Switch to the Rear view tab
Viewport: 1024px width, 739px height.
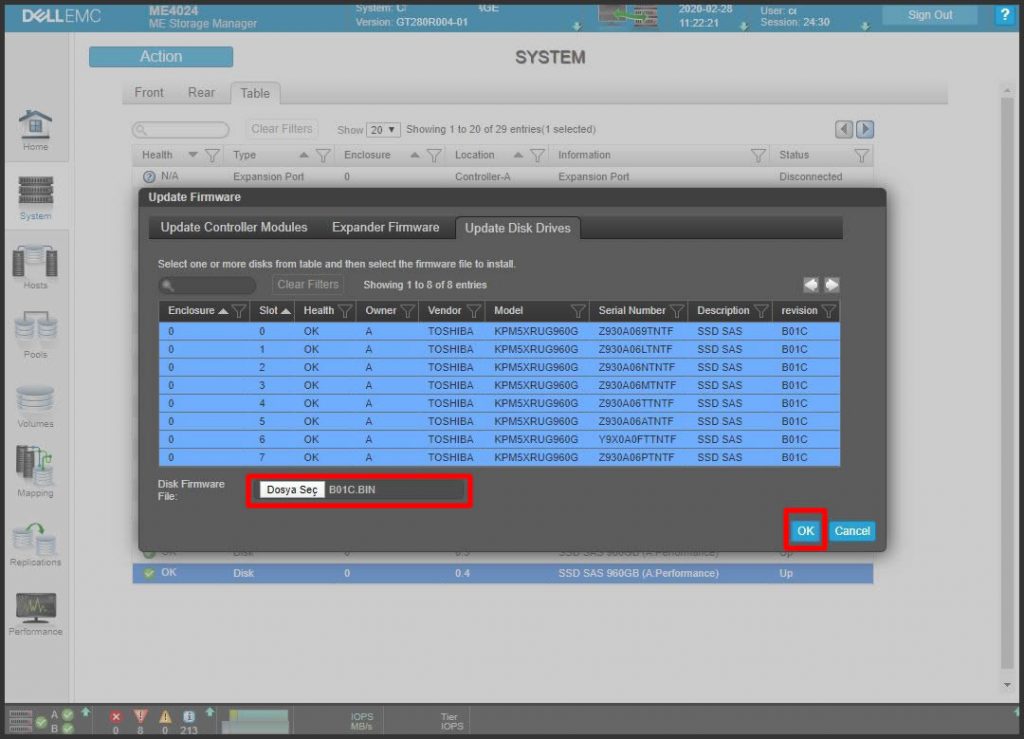pyautogui.click(x=201, y=93)
